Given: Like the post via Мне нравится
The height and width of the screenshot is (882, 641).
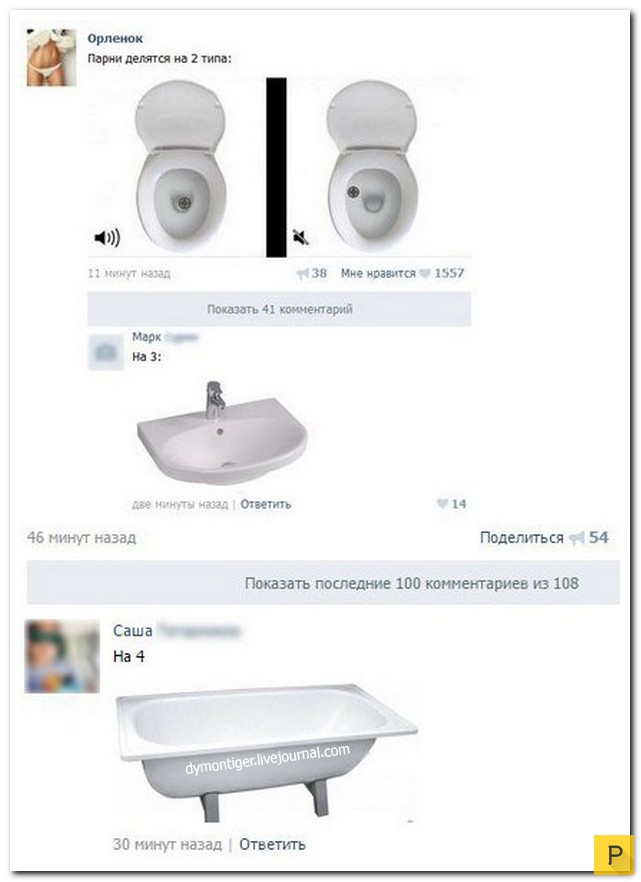Looking at the screenshot, I should pyautogui.click(x=378, y=273).
